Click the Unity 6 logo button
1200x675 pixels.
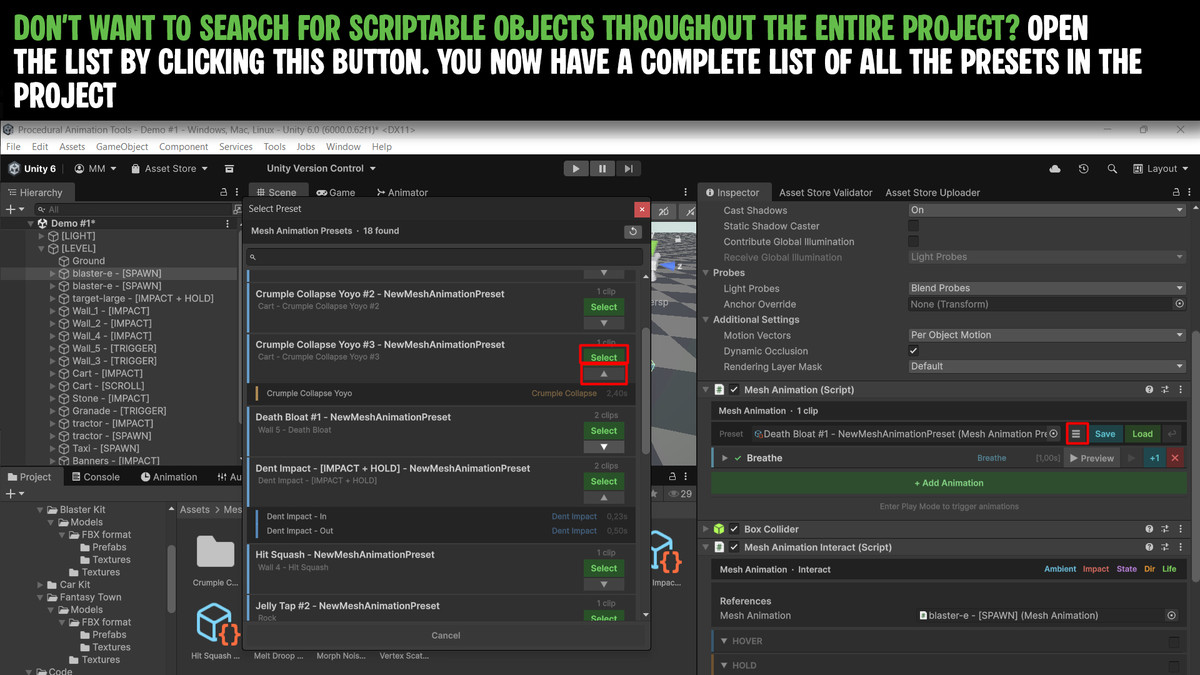pyautogui.click(x=33, y=169)
